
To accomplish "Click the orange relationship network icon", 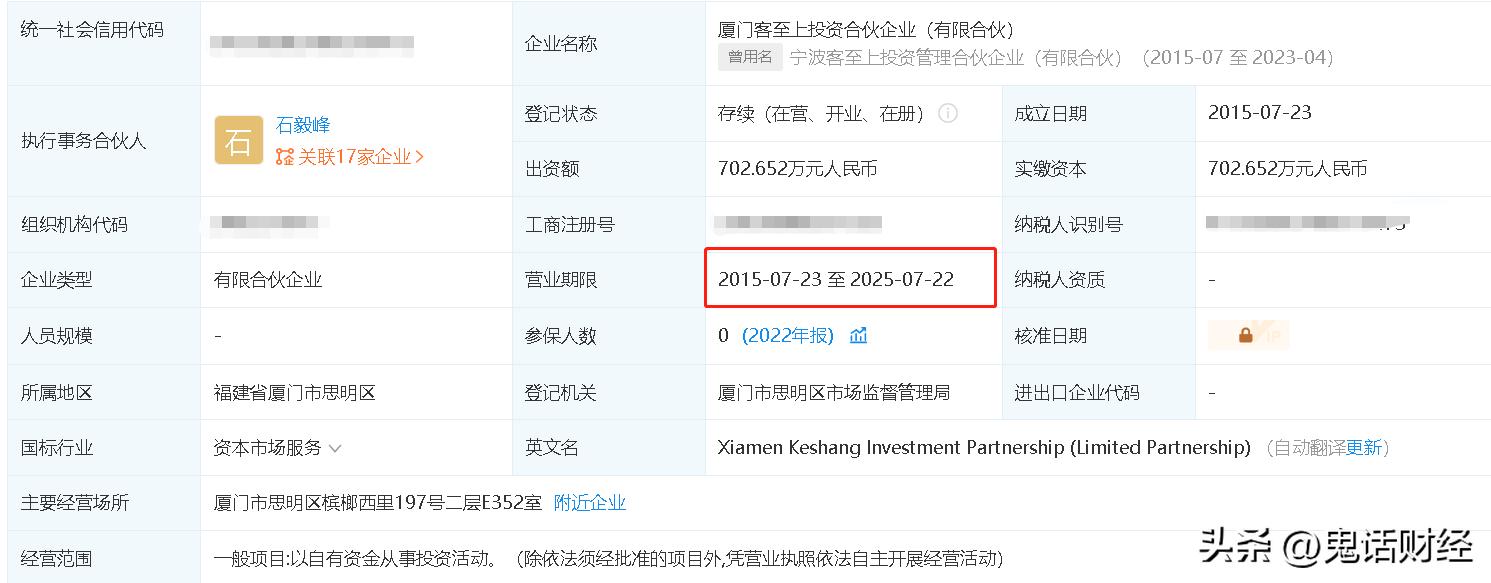I will 285,157.
